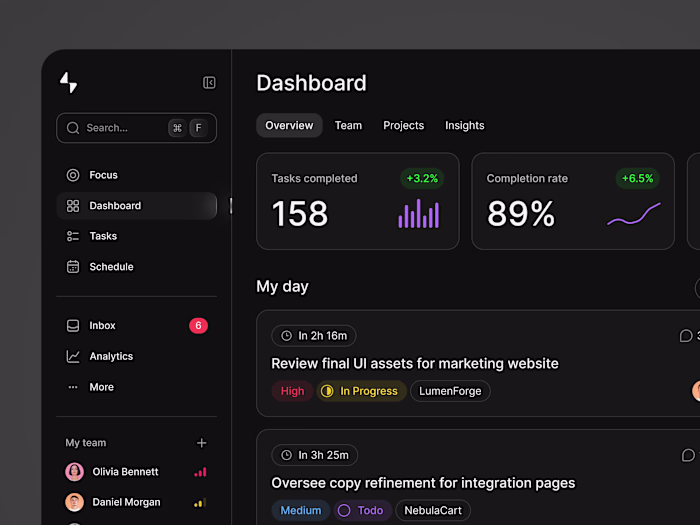
Task: Collapse the sidebar with the panel icon
Action: click(x=209, y=83)
